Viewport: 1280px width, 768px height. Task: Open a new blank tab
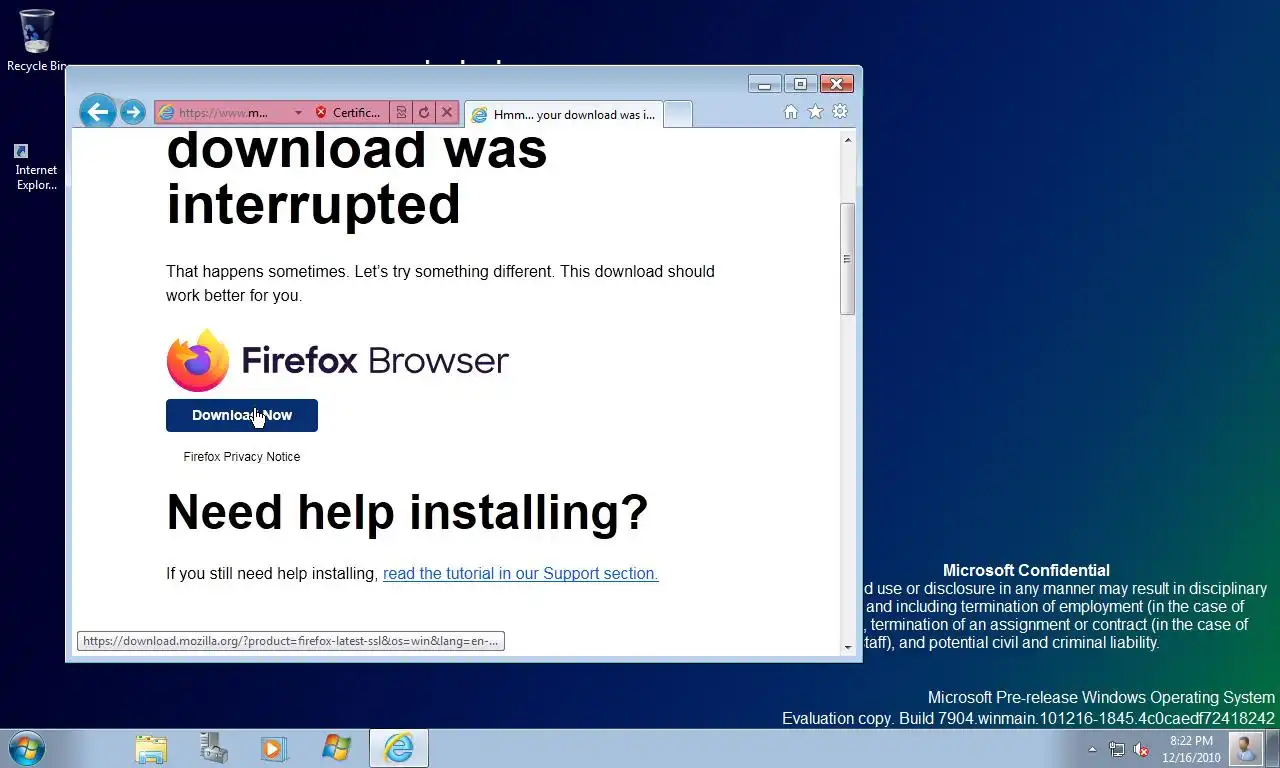[678, 114]
